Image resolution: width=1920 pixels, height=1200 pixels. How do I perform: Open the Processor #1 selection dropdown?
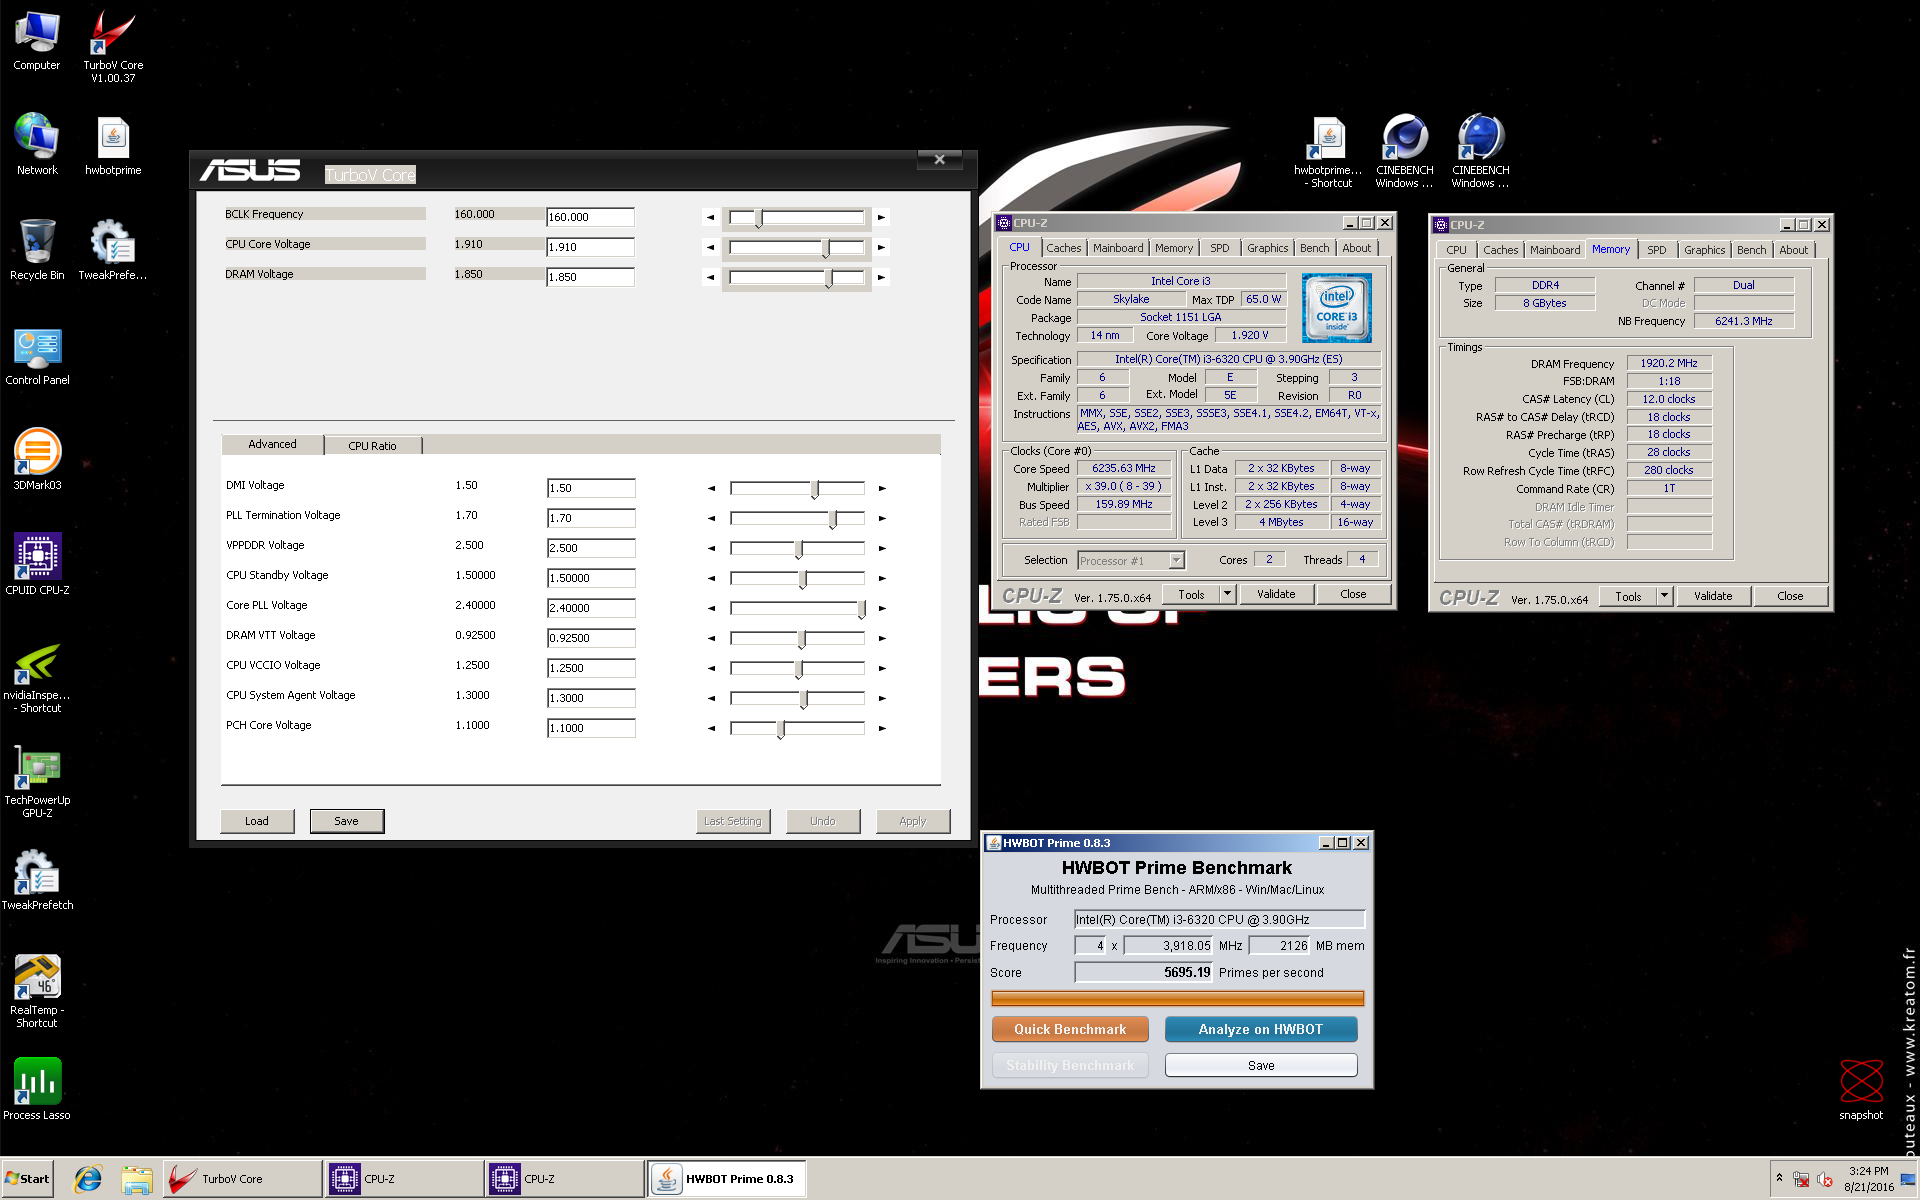[x=1131, y=561]
